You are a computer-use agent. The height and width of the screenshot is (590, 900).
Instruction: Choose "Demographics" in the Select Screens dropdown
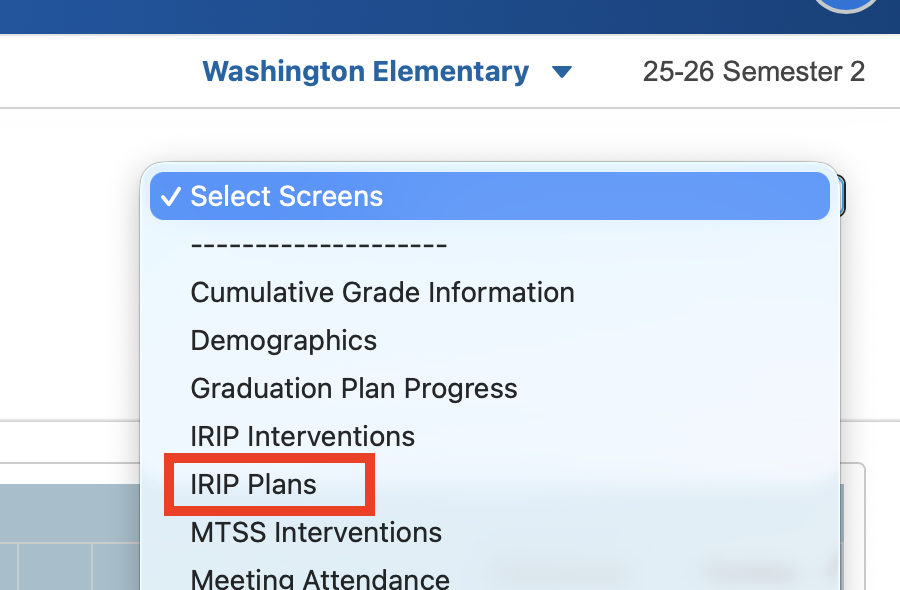pyautogui.click(x=283, y=340)
